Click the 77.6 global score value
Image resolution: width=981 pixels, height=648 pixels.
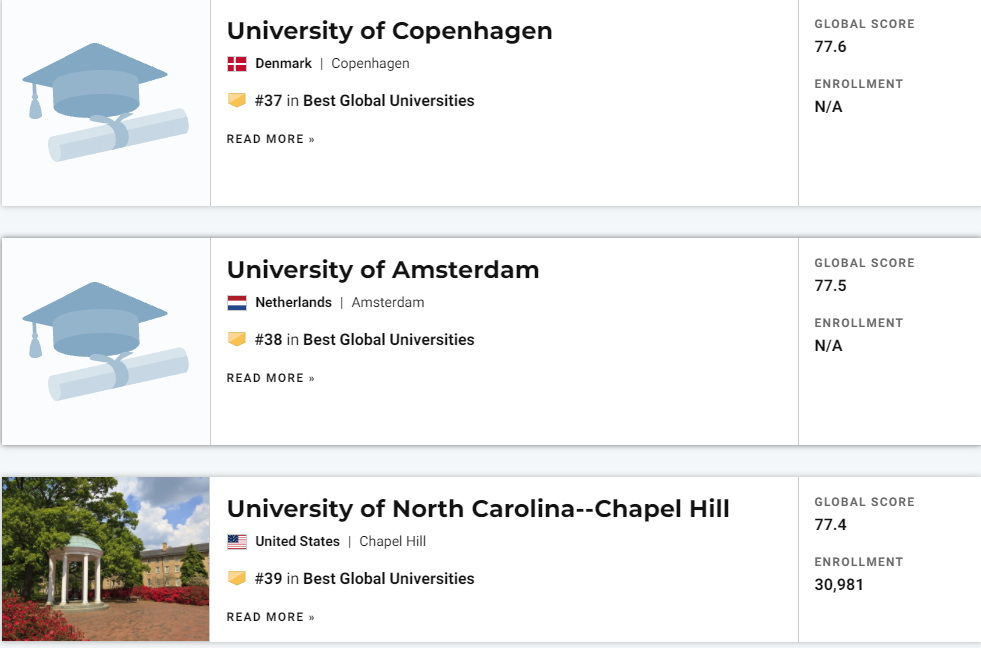pos(830,47)
